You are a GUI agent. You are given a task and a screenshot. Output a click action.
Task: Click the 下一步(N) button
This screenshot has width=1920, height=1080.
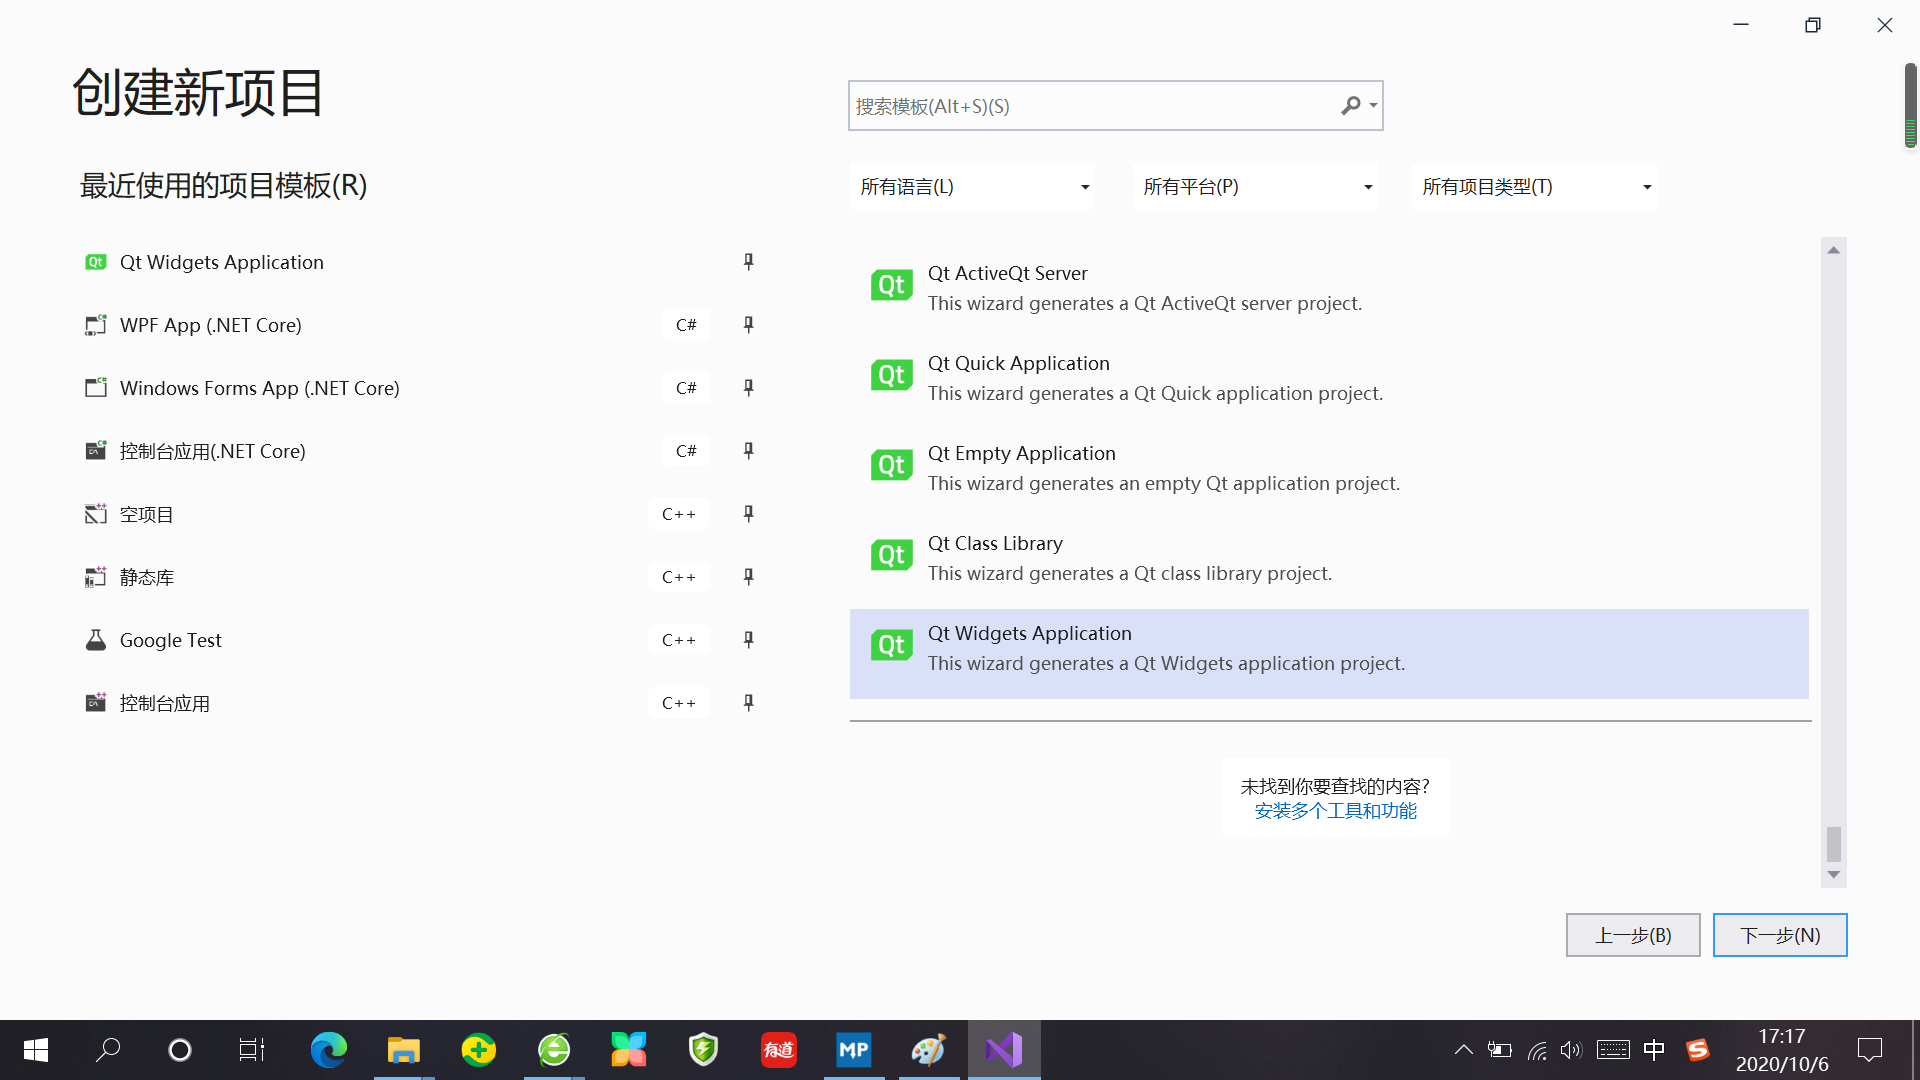point(1780,935)
